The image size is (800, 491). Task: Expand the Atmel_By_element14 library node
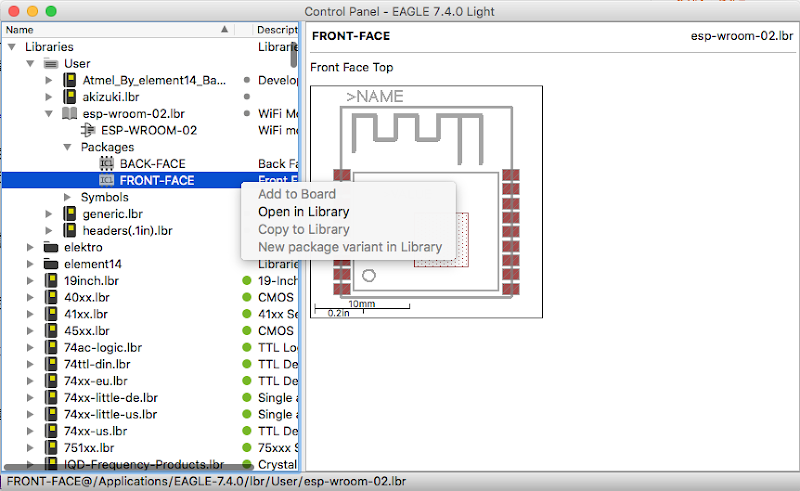[49, 80]
